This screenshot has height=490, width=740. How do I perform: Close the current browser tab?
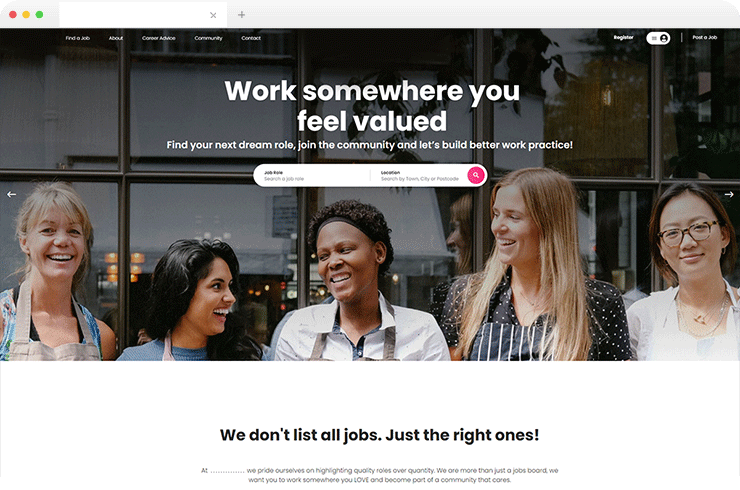[x=213, y=15]
